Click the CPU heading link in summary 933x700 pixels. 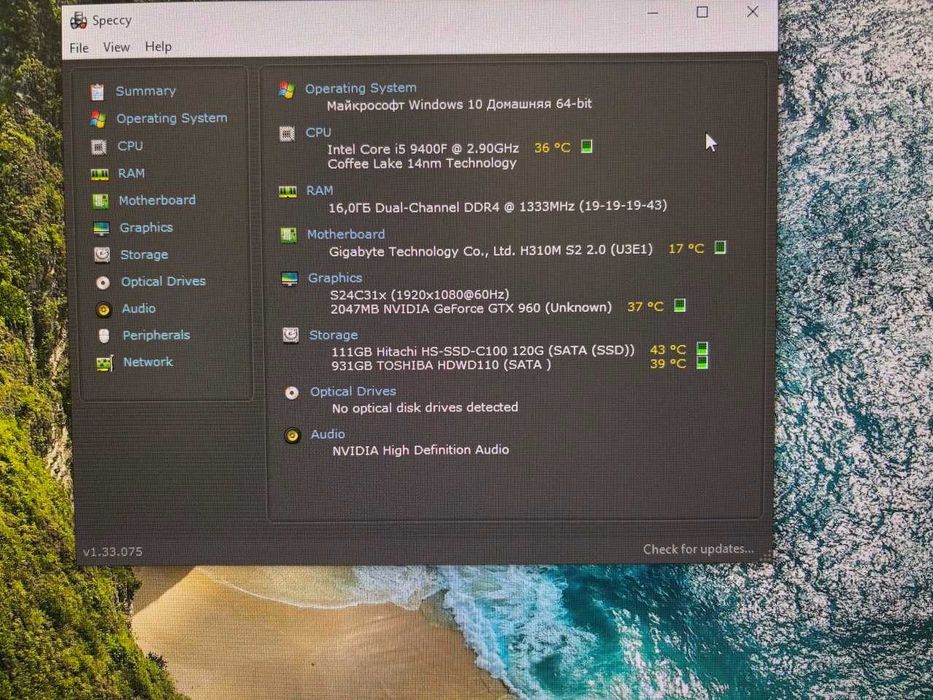click(318, 132)
